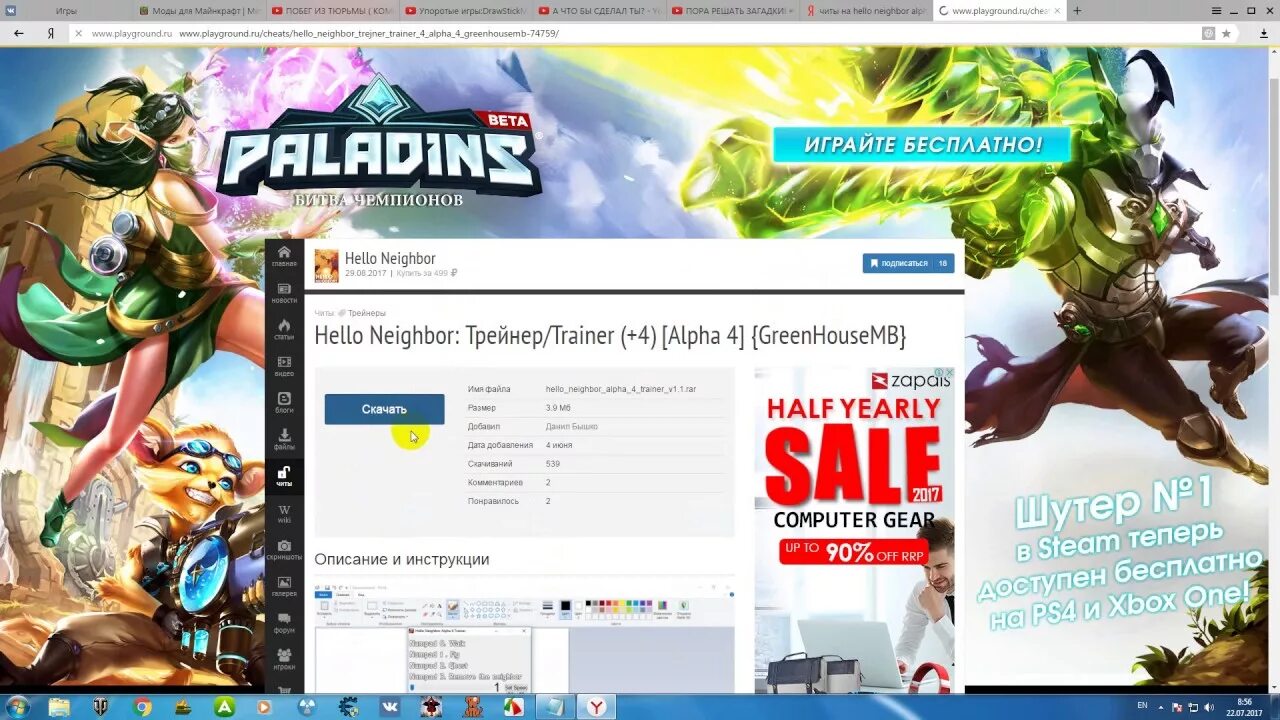This screenshot has height=720, width=1280.
Task: Bookmark page with star icon
Action: [x=1226, y=33]
